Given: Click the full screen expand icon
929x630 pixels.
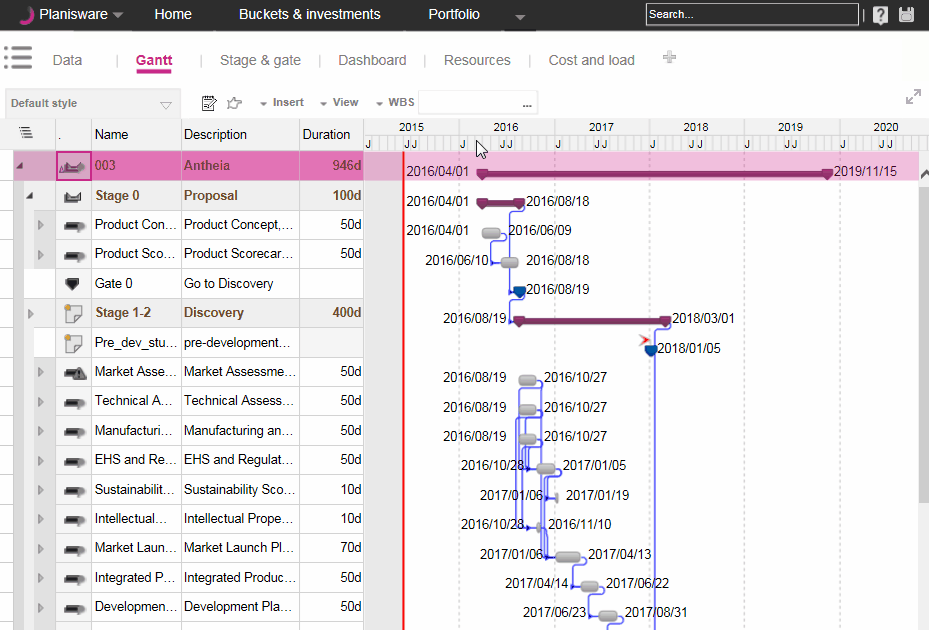Looking at the screenshot, I should tap(913, 97).
